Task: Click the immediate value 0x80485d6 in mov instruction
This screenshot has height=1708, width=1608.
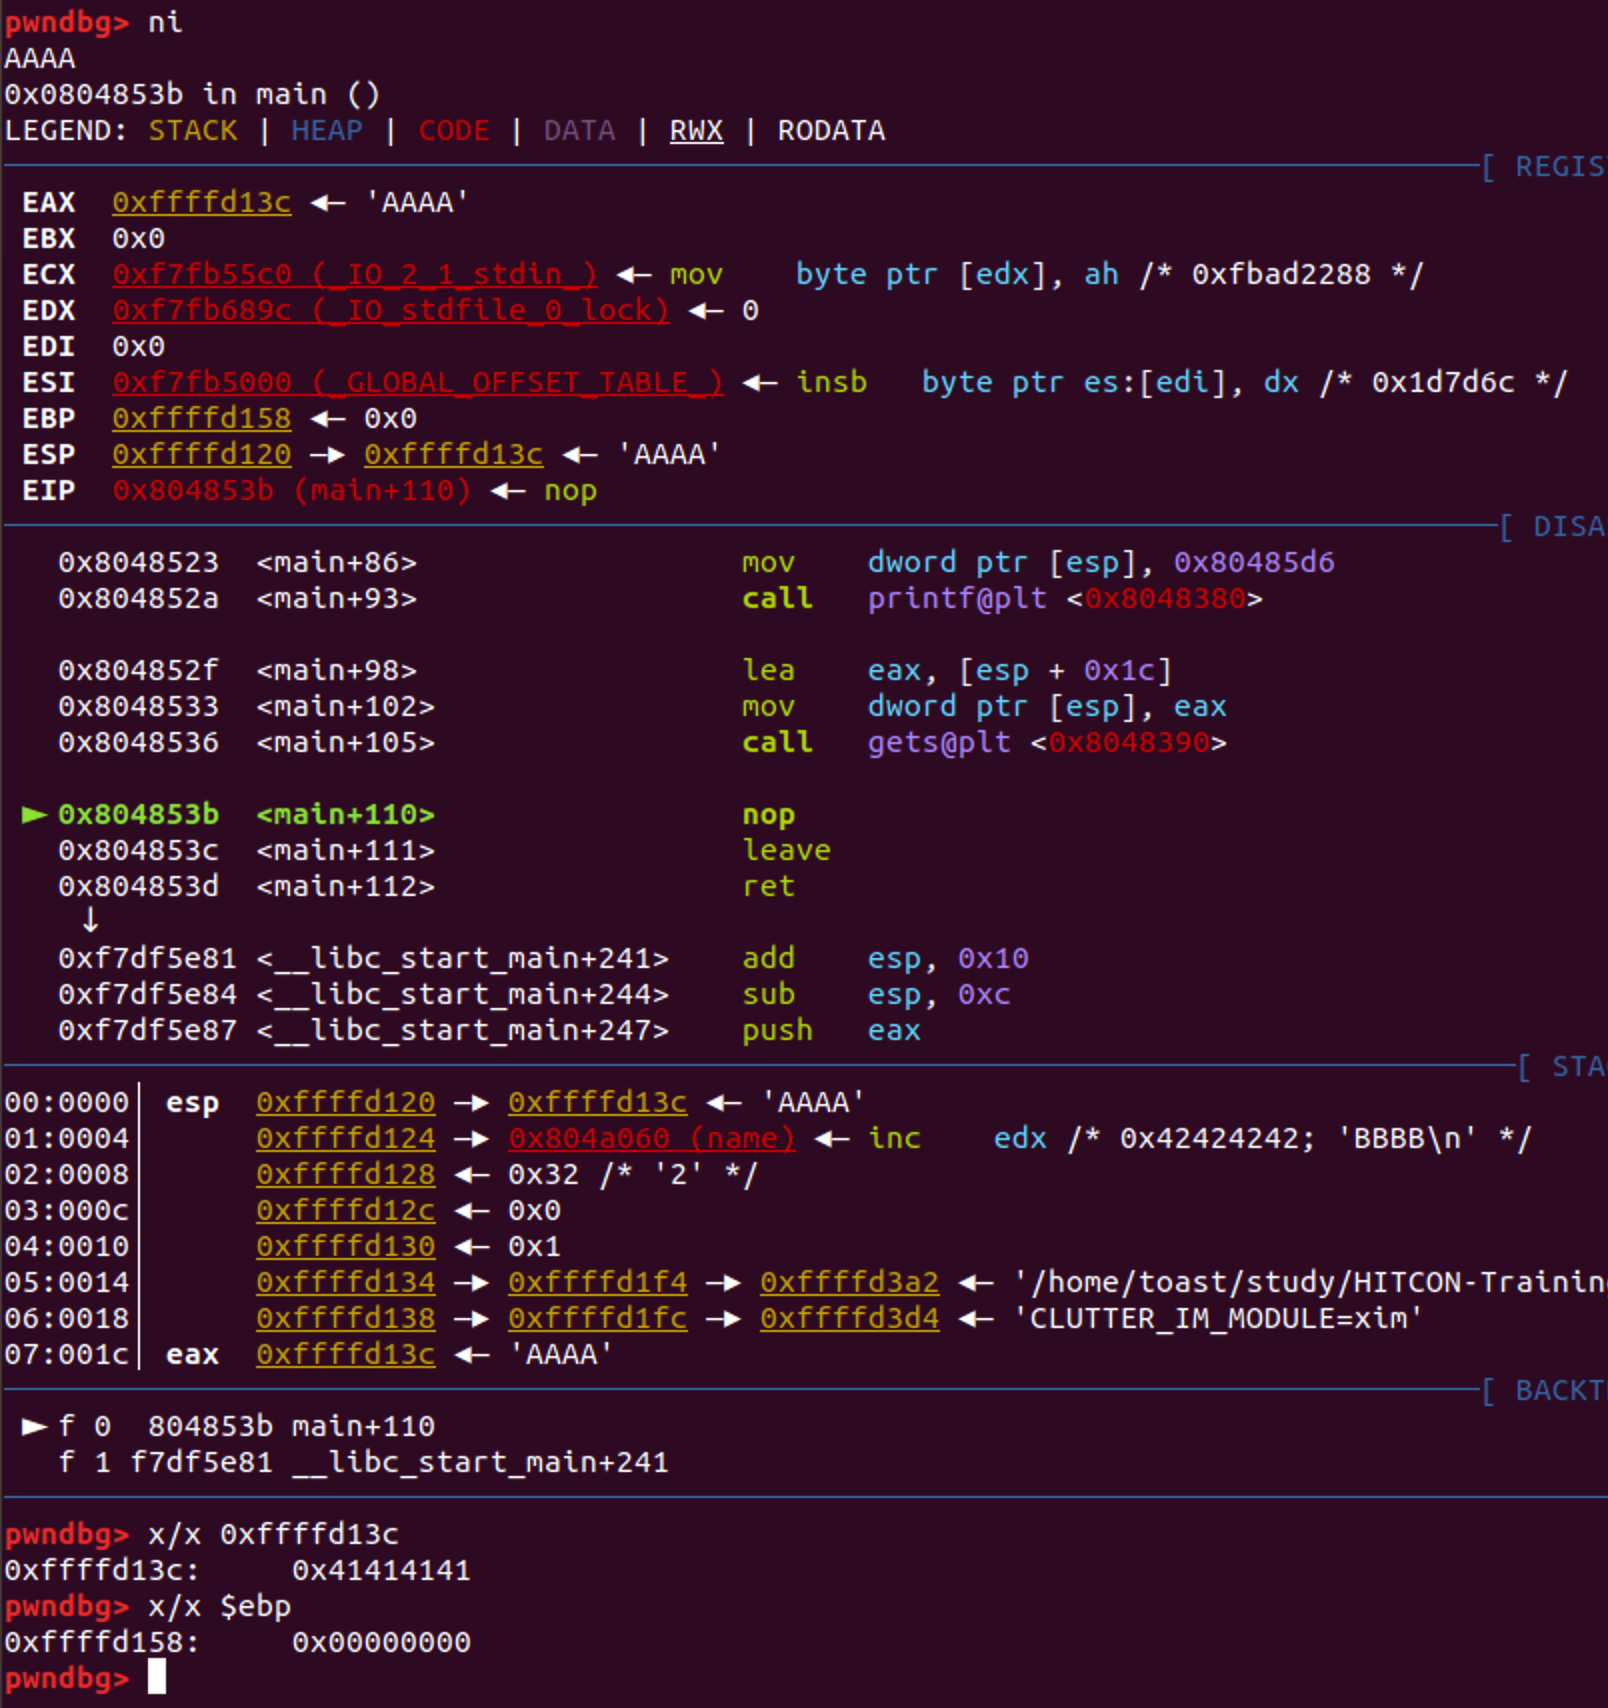Action: [x=1254, y=562]
